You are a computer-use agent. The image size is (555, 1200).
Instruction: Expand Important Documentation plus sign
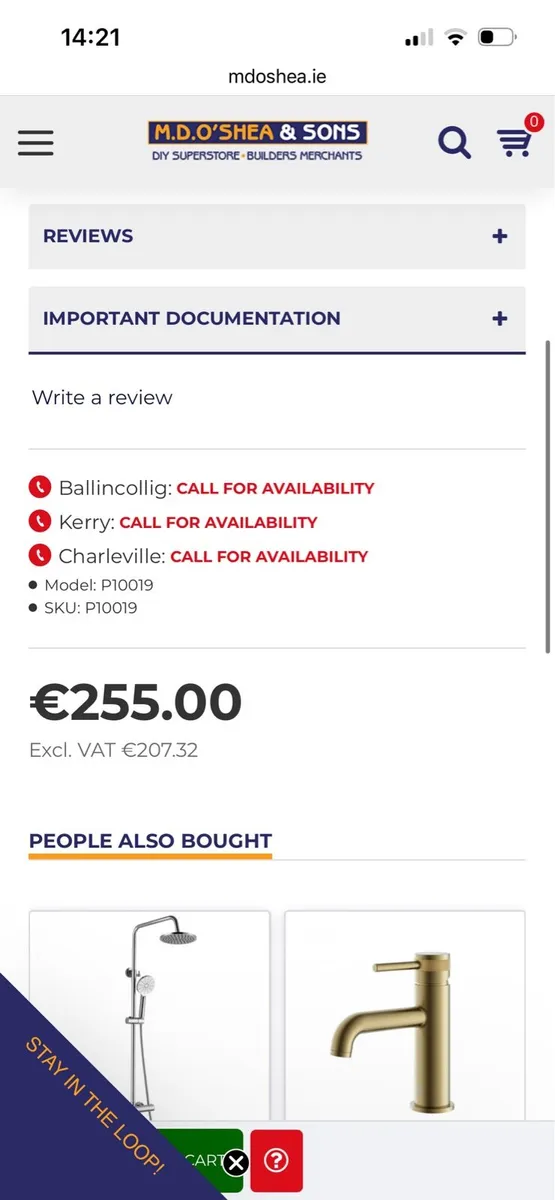pyautogui.click(x=500, y=319)
